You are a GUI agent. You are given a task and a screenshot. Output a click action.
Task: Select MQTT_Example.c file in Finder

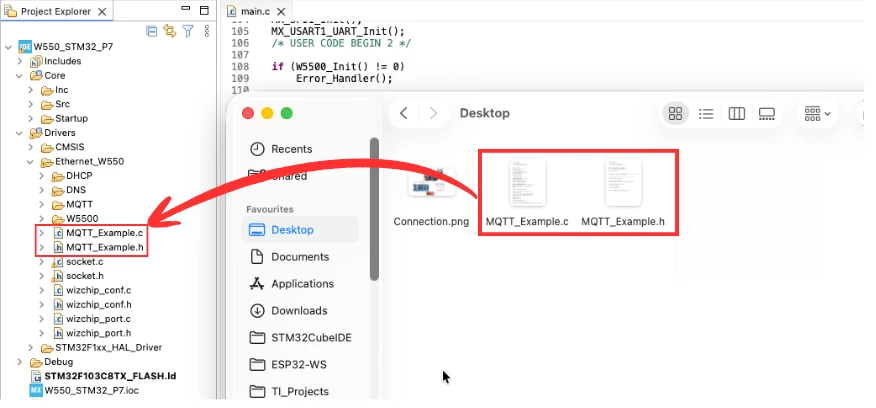527,193
